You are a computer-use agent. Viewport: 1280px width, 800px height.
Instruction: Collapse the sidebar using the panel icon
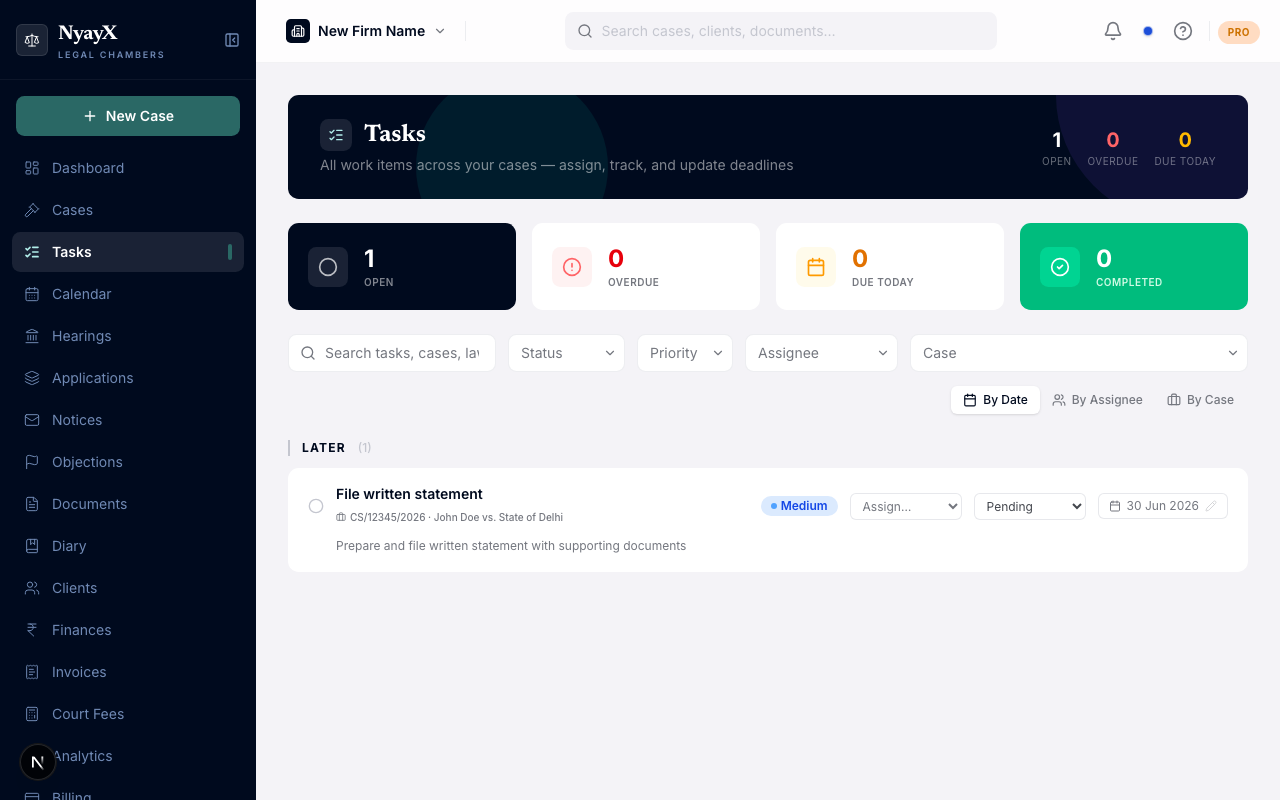(231, 40)
